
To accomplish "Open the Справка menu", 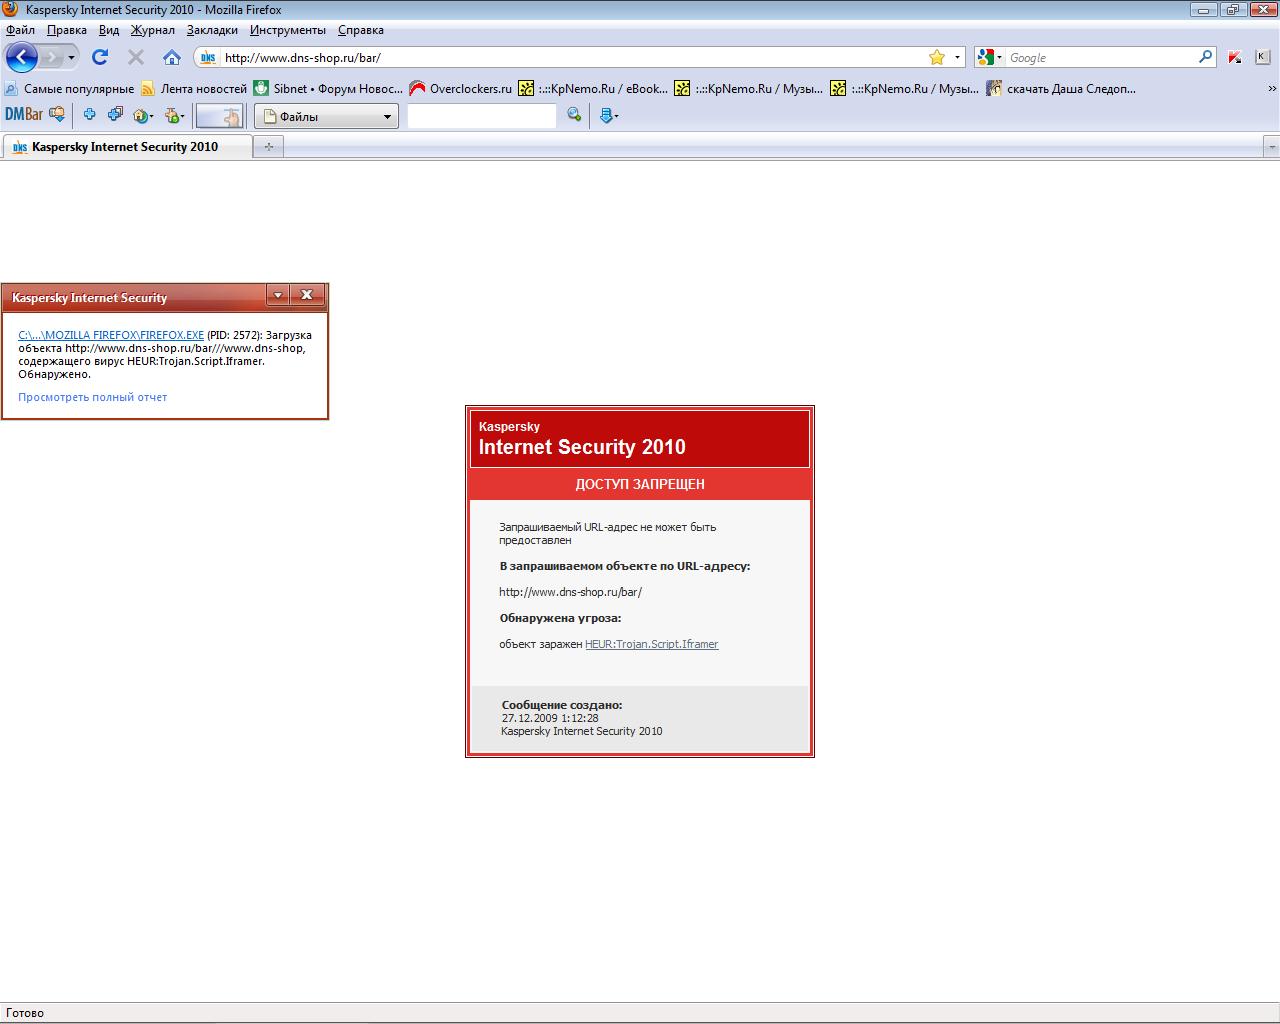I will 361,30.
